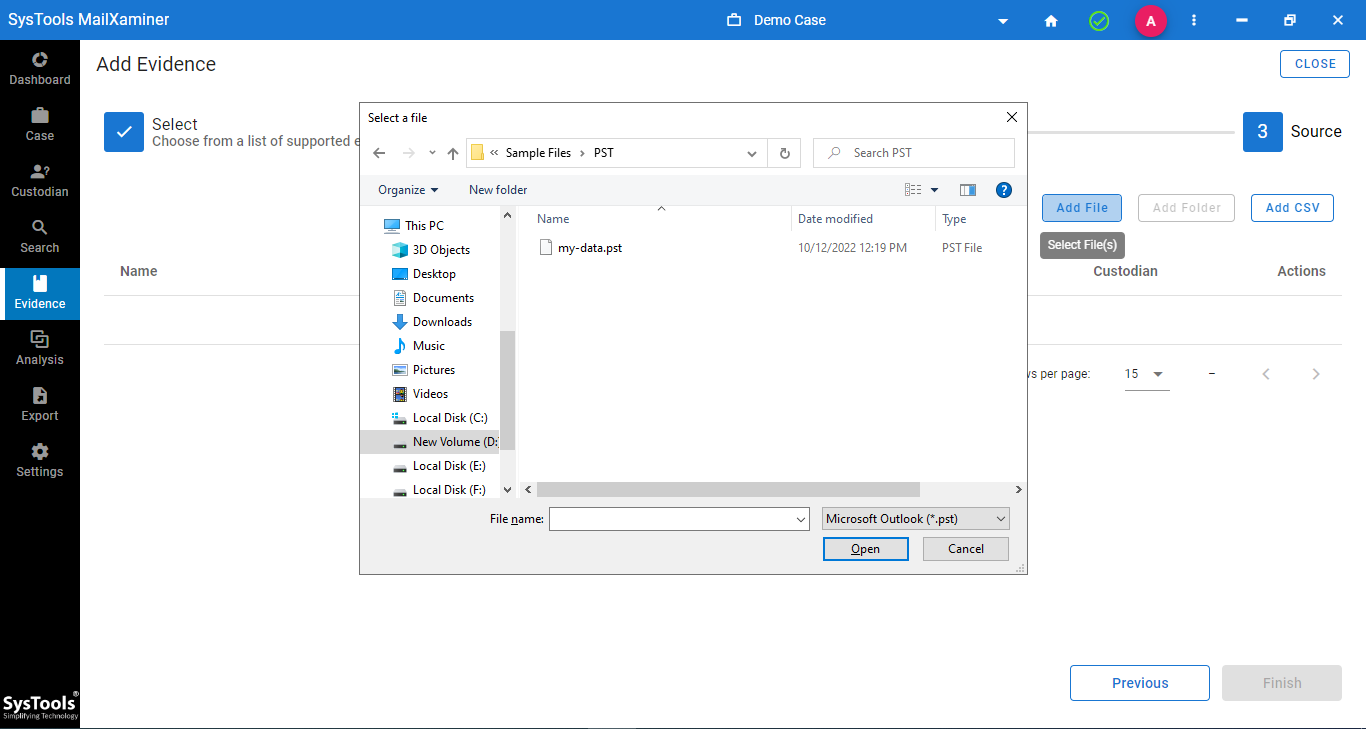Select Music in navigation pane

point(429,346)
